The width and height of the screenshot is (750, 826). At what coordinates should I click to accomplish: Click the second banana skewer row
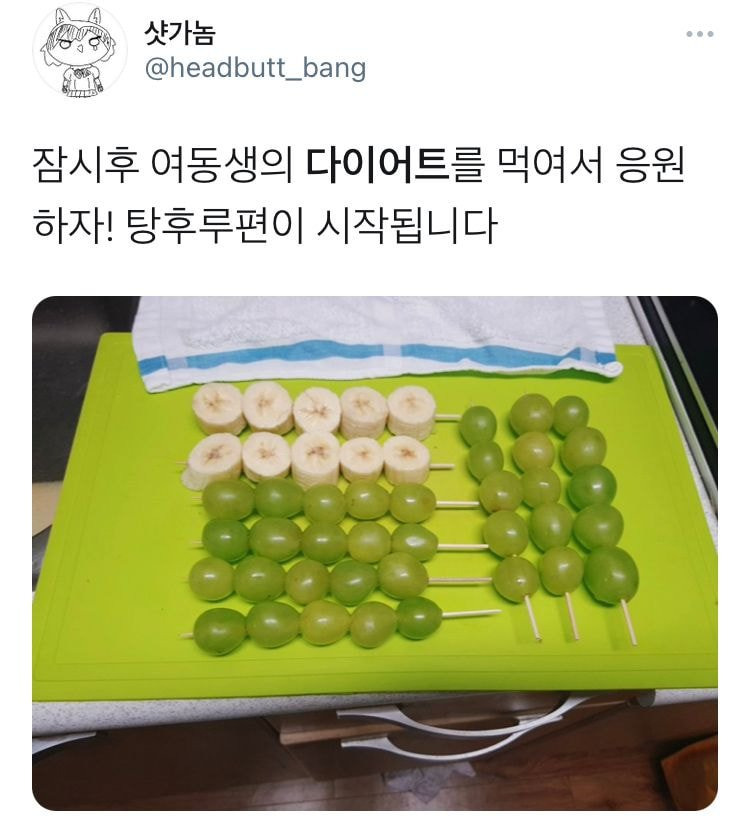(x=316, y=460)
